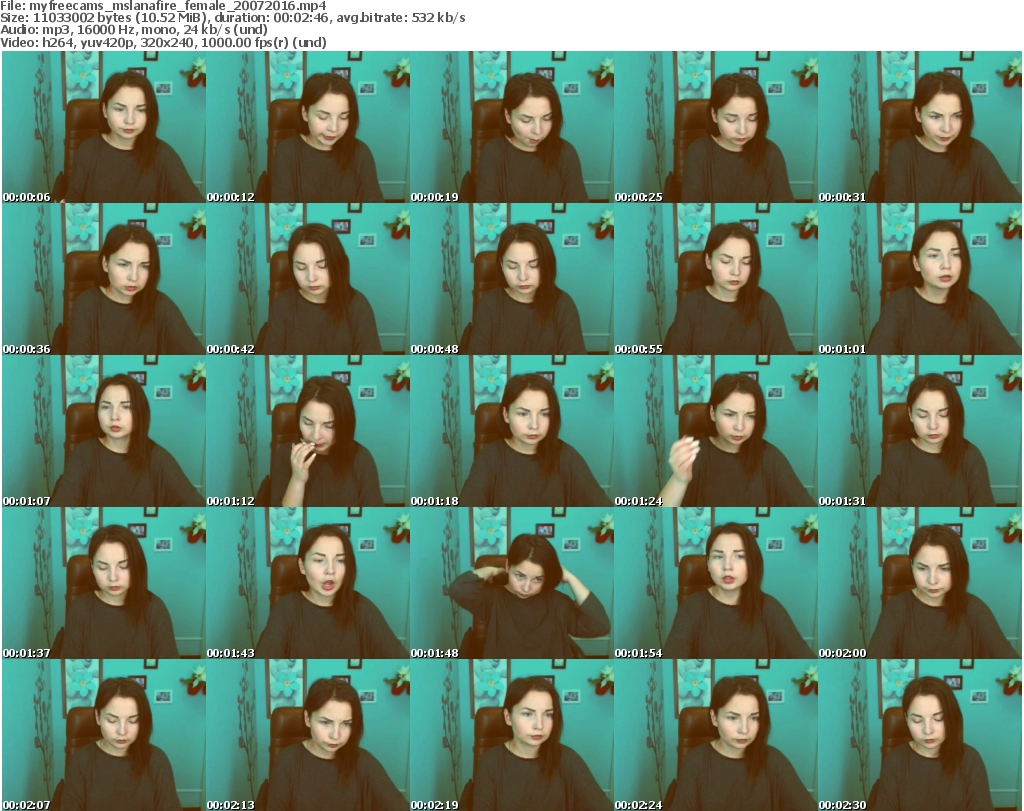
Task: Click the file name header line
Action: tap(163, 6)
